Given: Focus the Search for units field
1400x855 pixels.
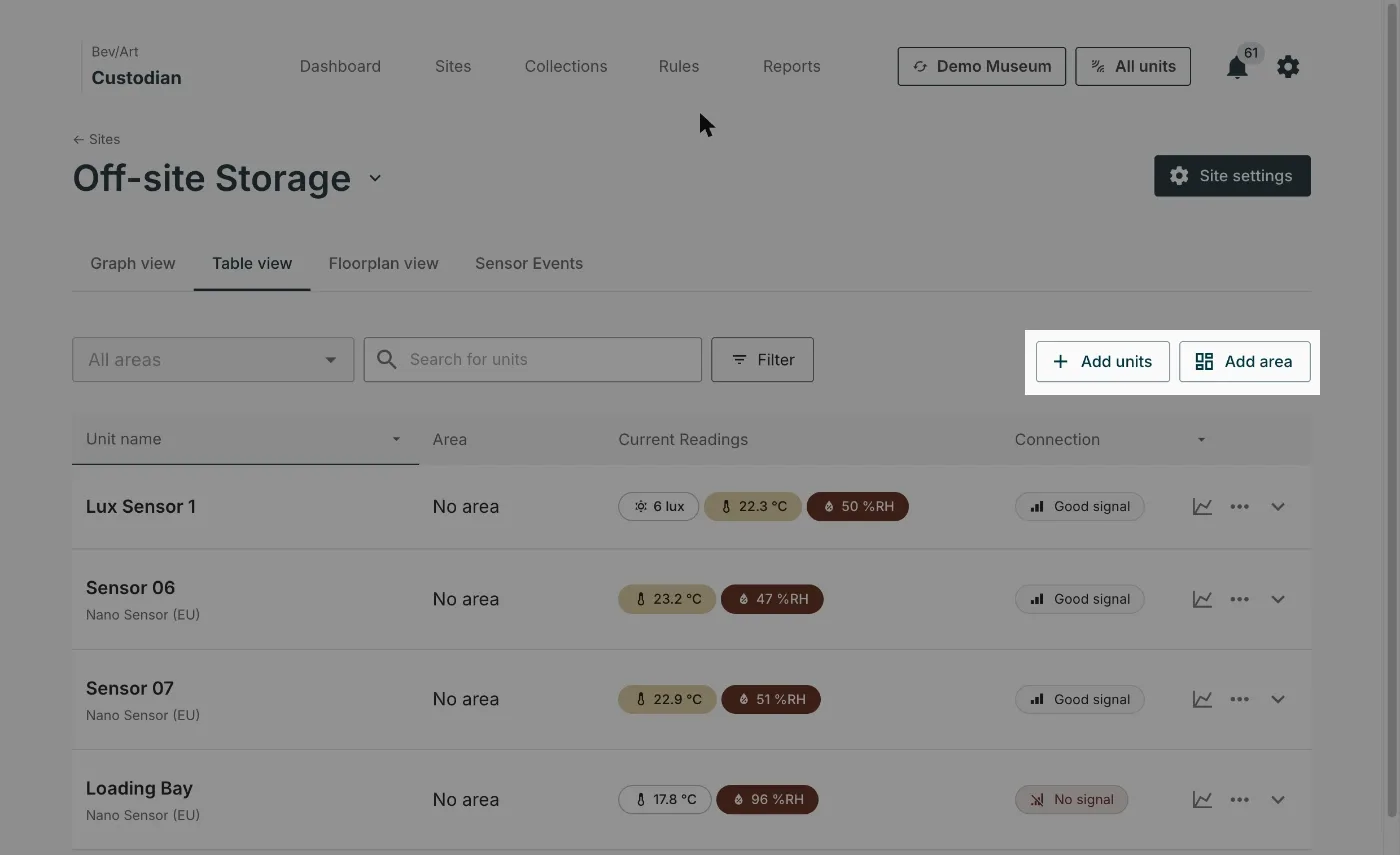Looking at the screenshot, I should point(533,360).
